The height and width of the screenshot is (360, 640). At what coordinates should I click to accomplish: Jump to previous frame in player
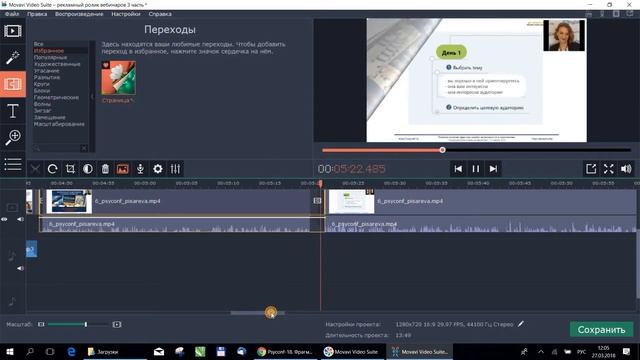coord(458,169)
